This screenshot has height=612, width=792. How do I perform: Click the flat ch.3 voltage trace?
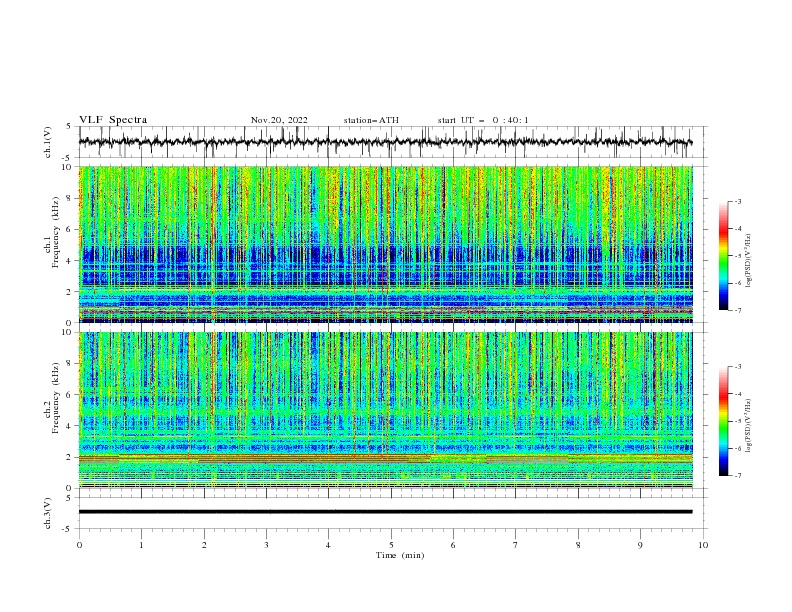[x=385, y=512]
